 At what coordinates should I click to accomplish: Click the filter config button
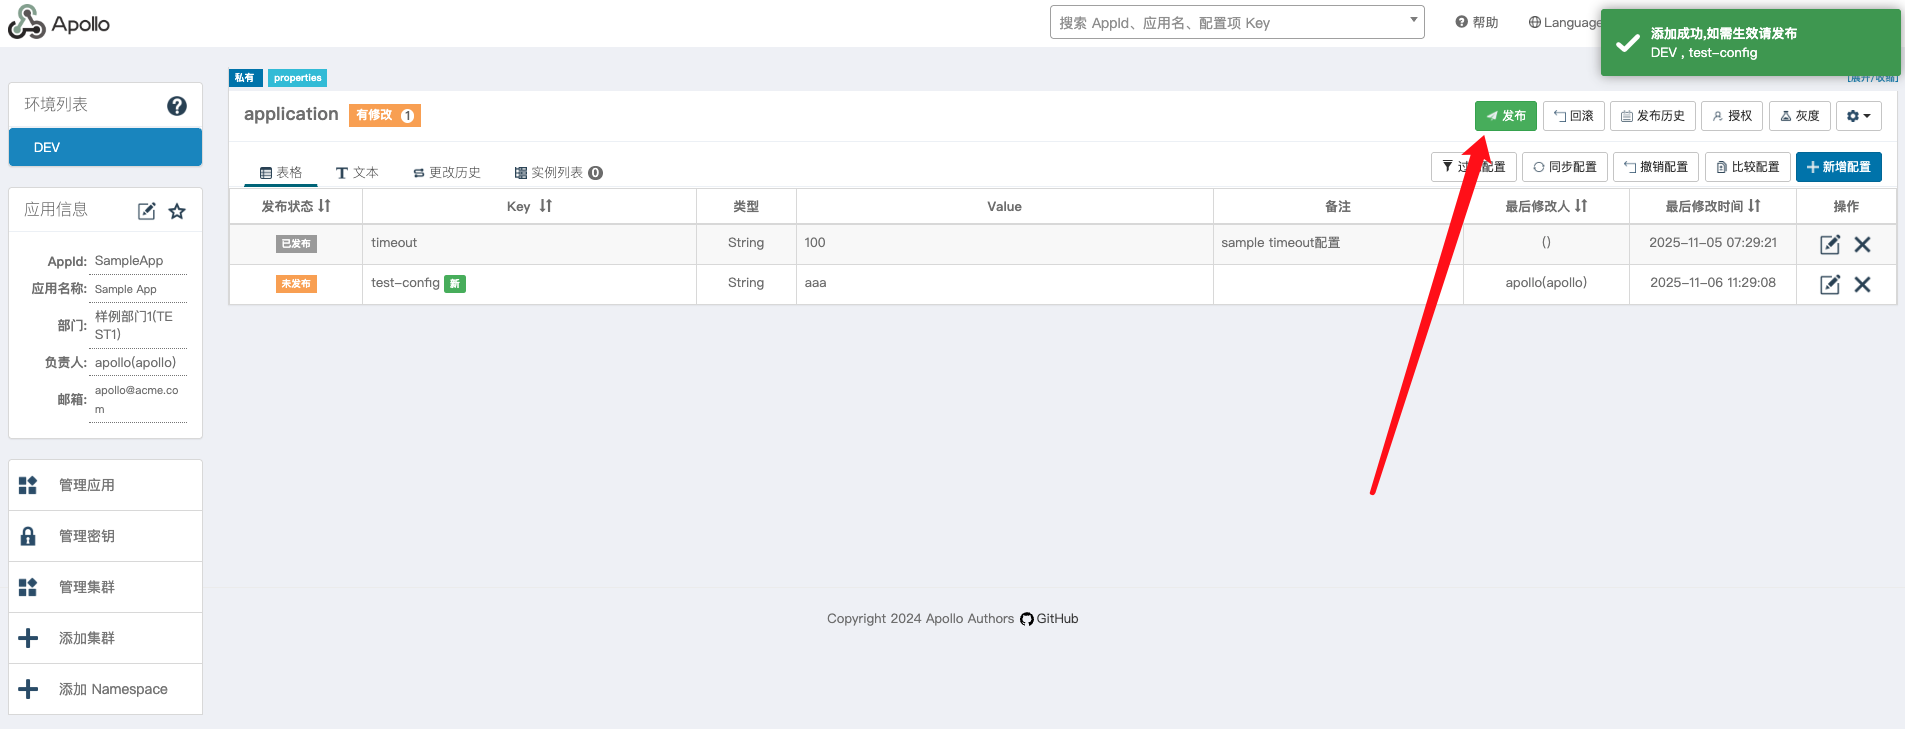click(x=1474, y=167)
